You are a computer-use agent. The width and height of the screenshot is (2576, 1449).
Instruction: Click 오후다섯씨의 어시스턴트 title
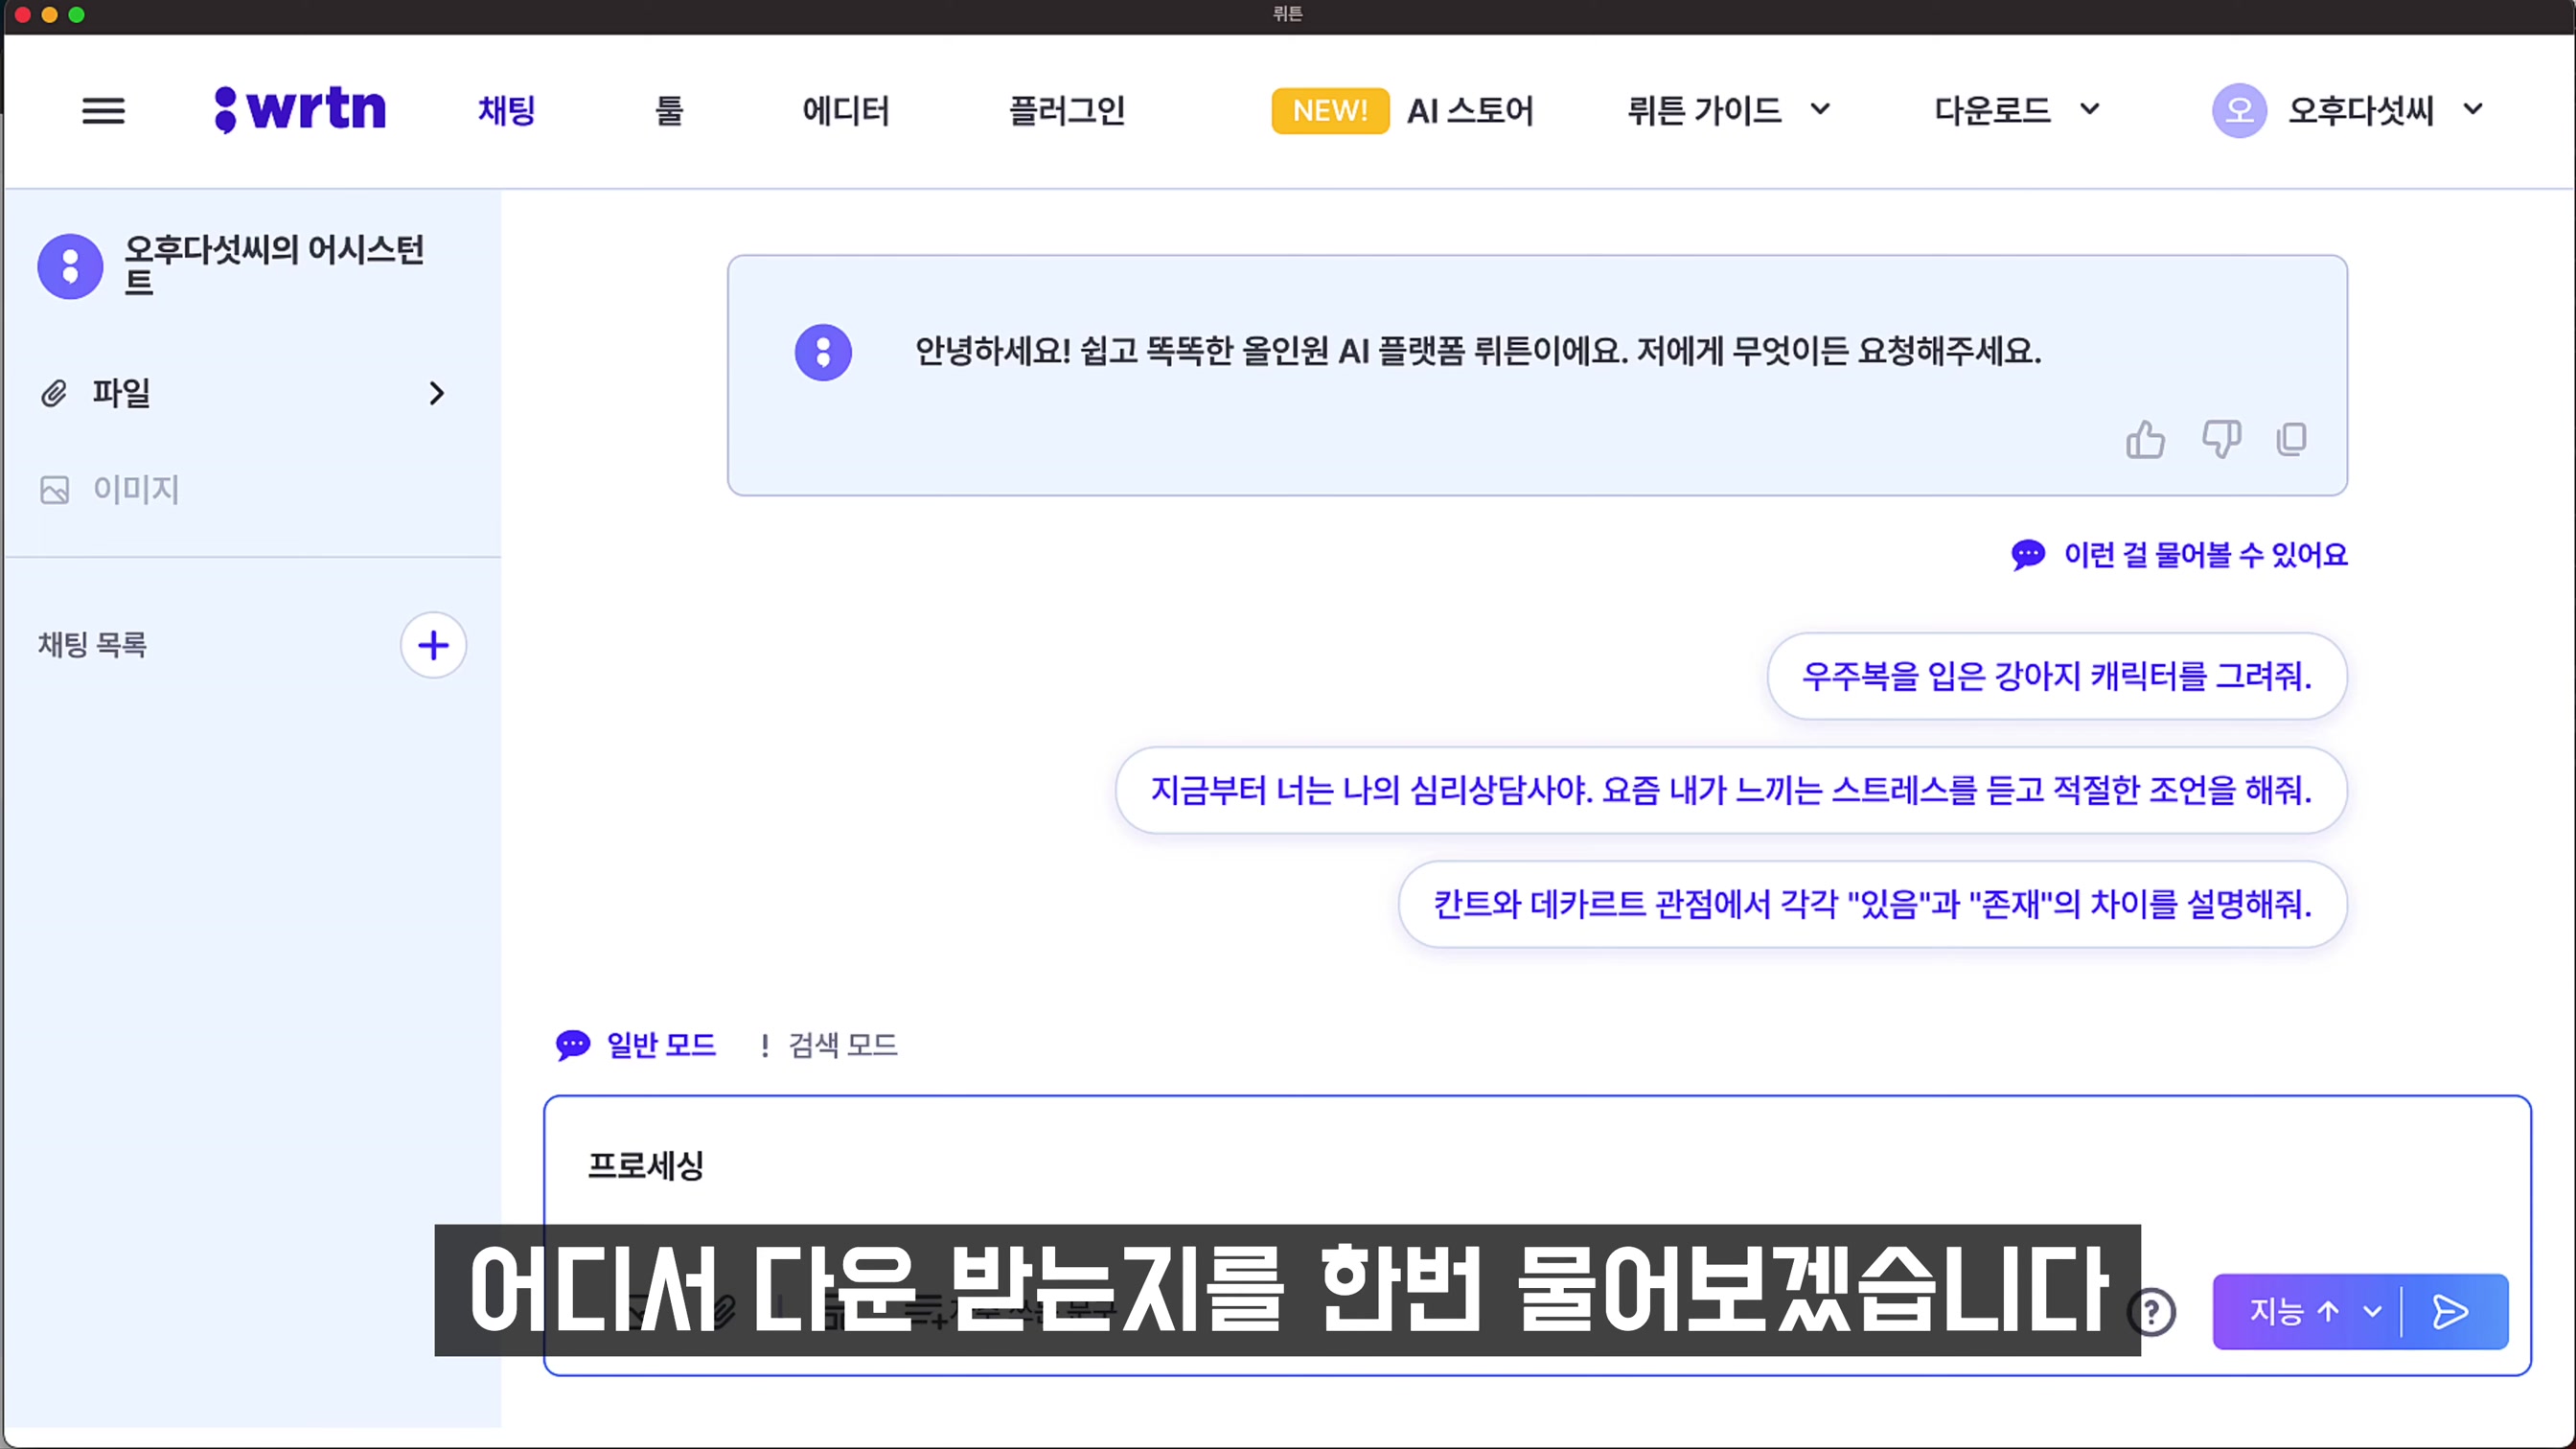coord(274,265)
